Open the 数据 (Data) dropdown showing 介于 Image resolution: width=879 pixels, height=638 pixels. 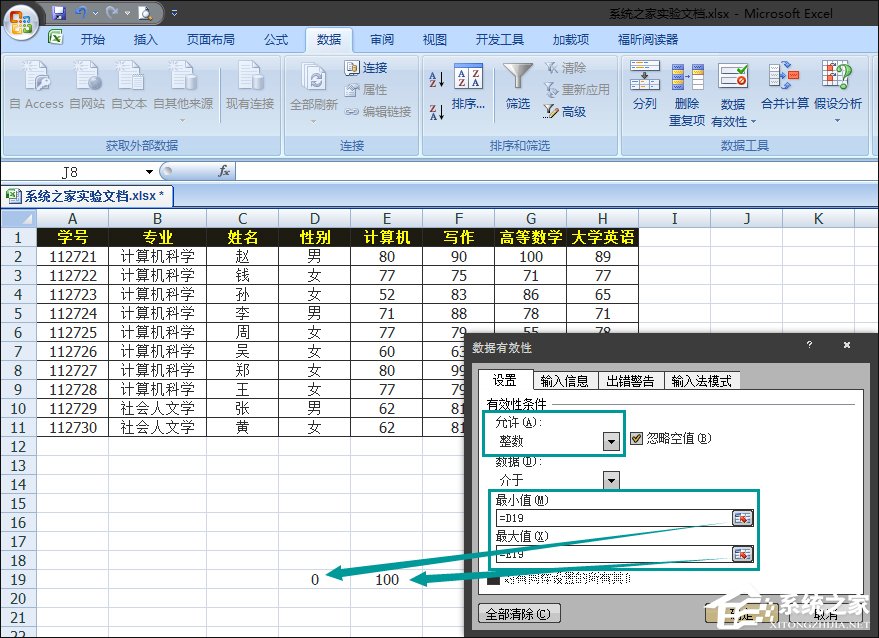pos(611,478)
